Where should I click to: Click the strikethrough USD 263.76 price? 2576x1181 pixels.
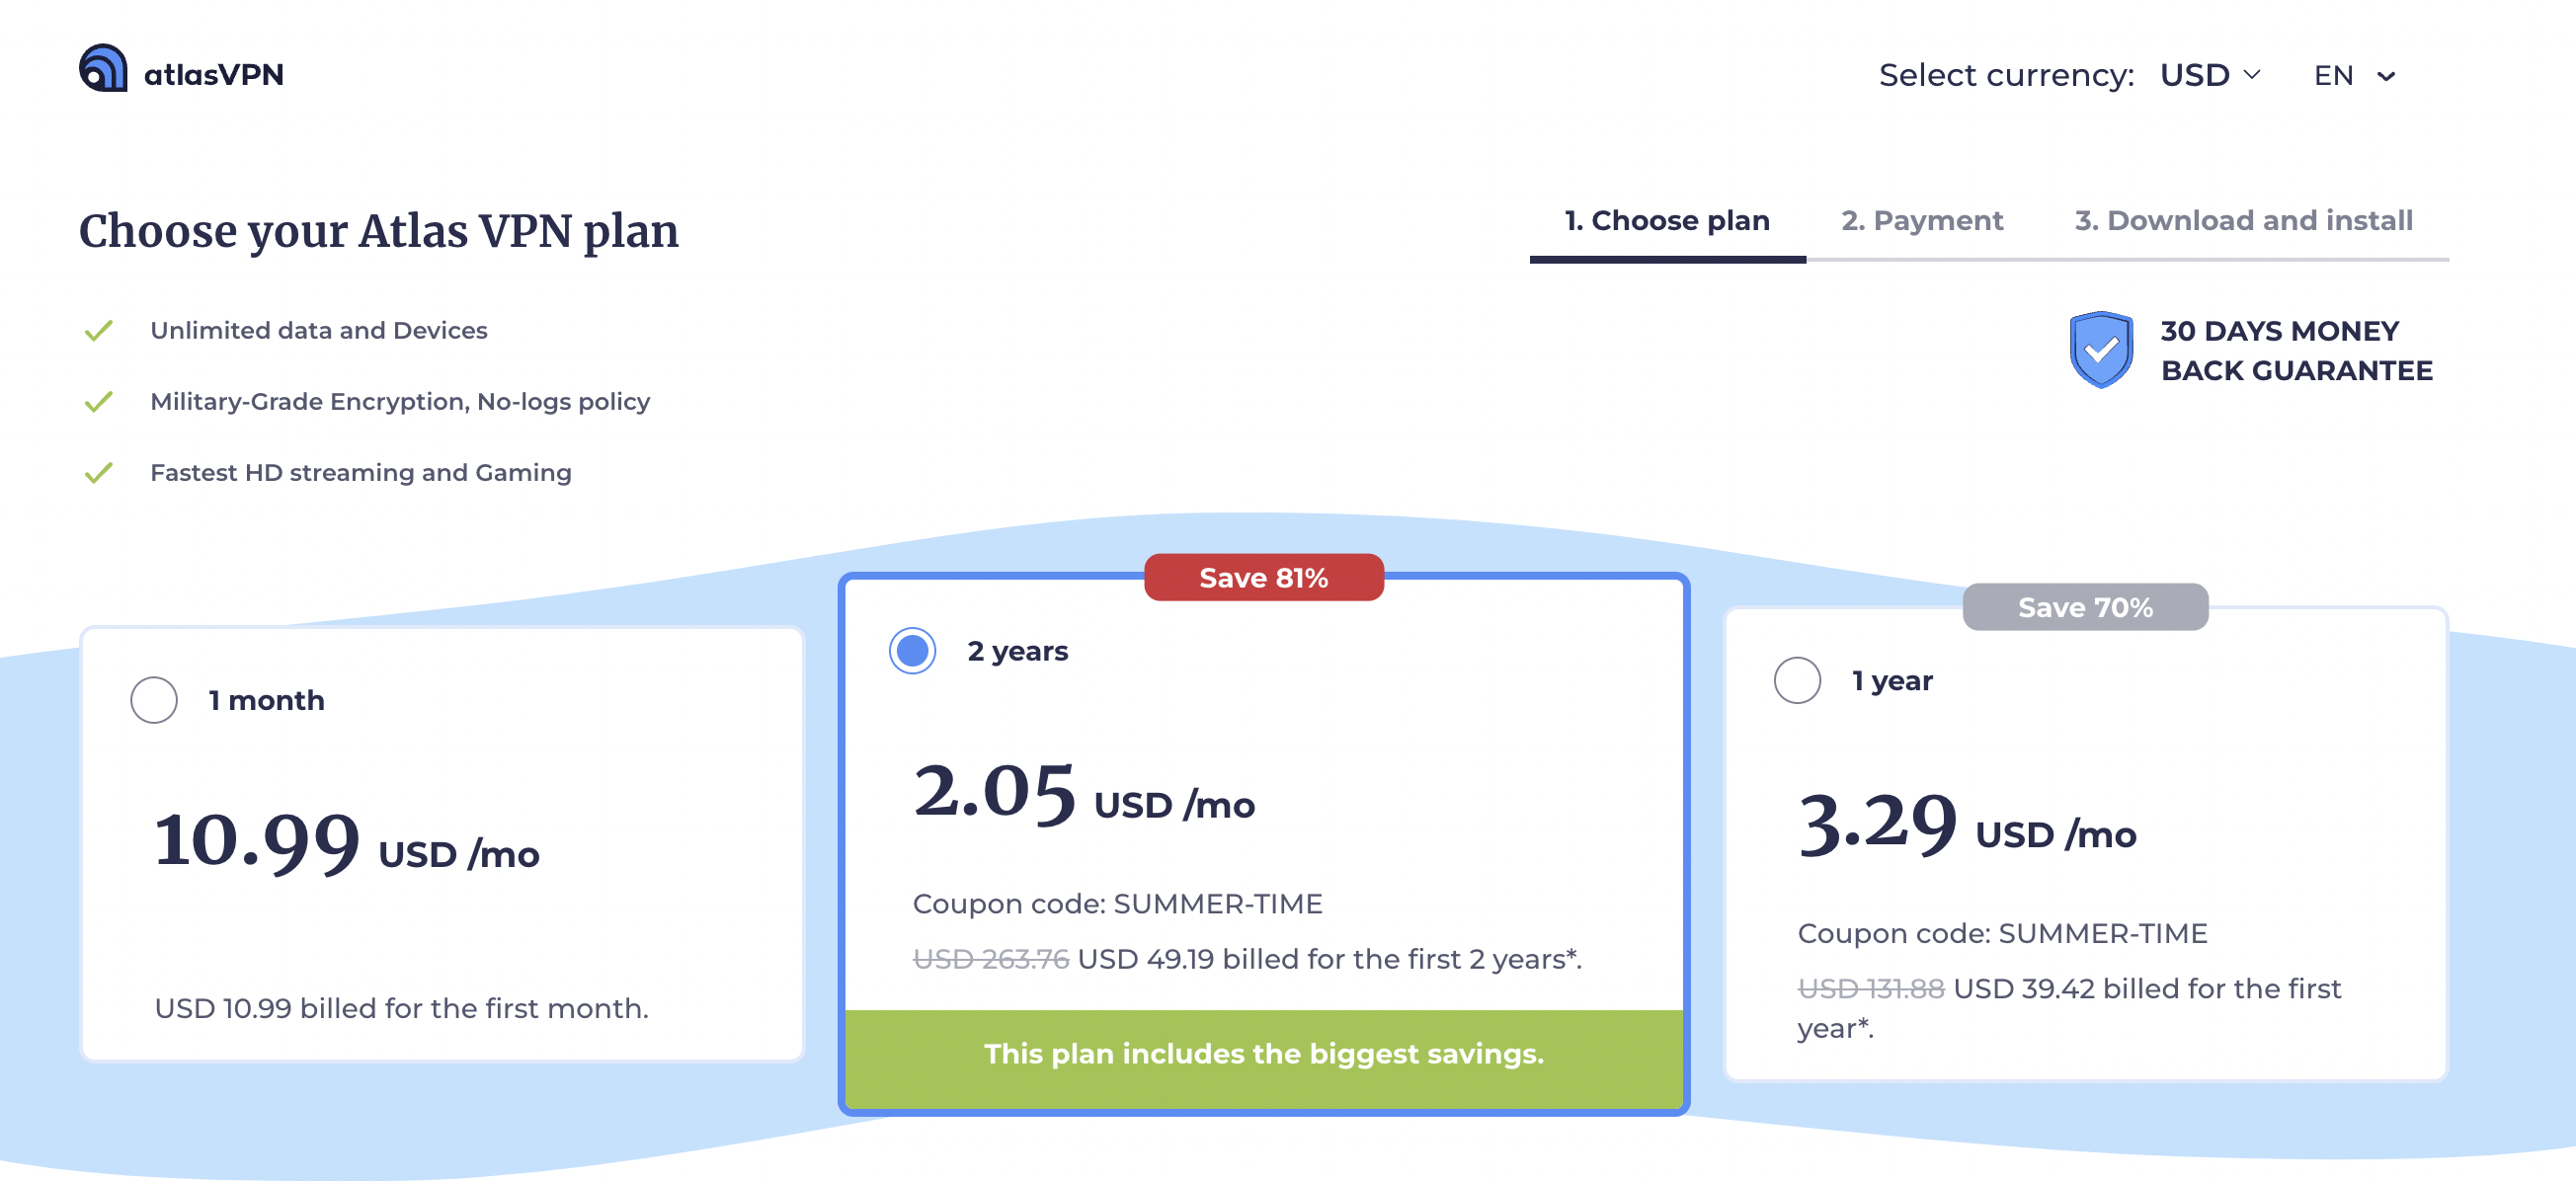click(991, 958)
